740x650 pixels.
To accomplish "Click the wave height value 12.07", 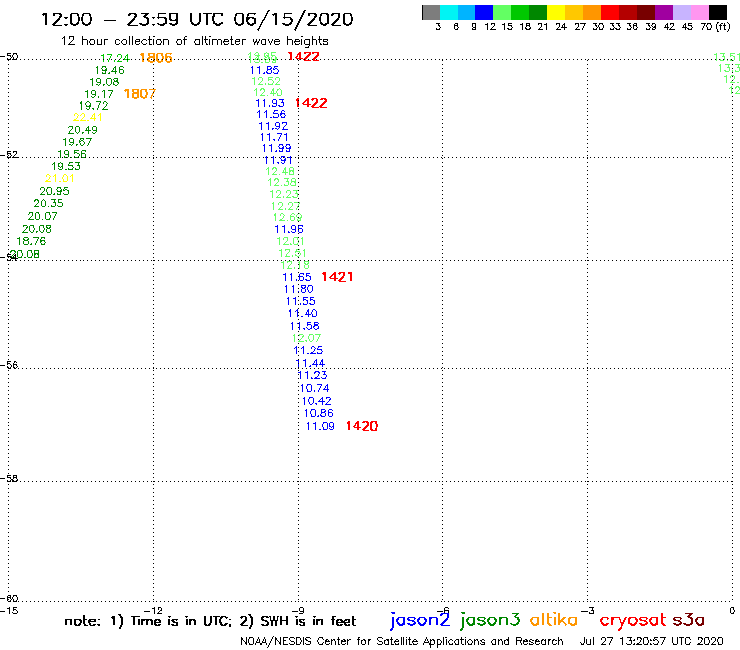I will coord(306,338).
